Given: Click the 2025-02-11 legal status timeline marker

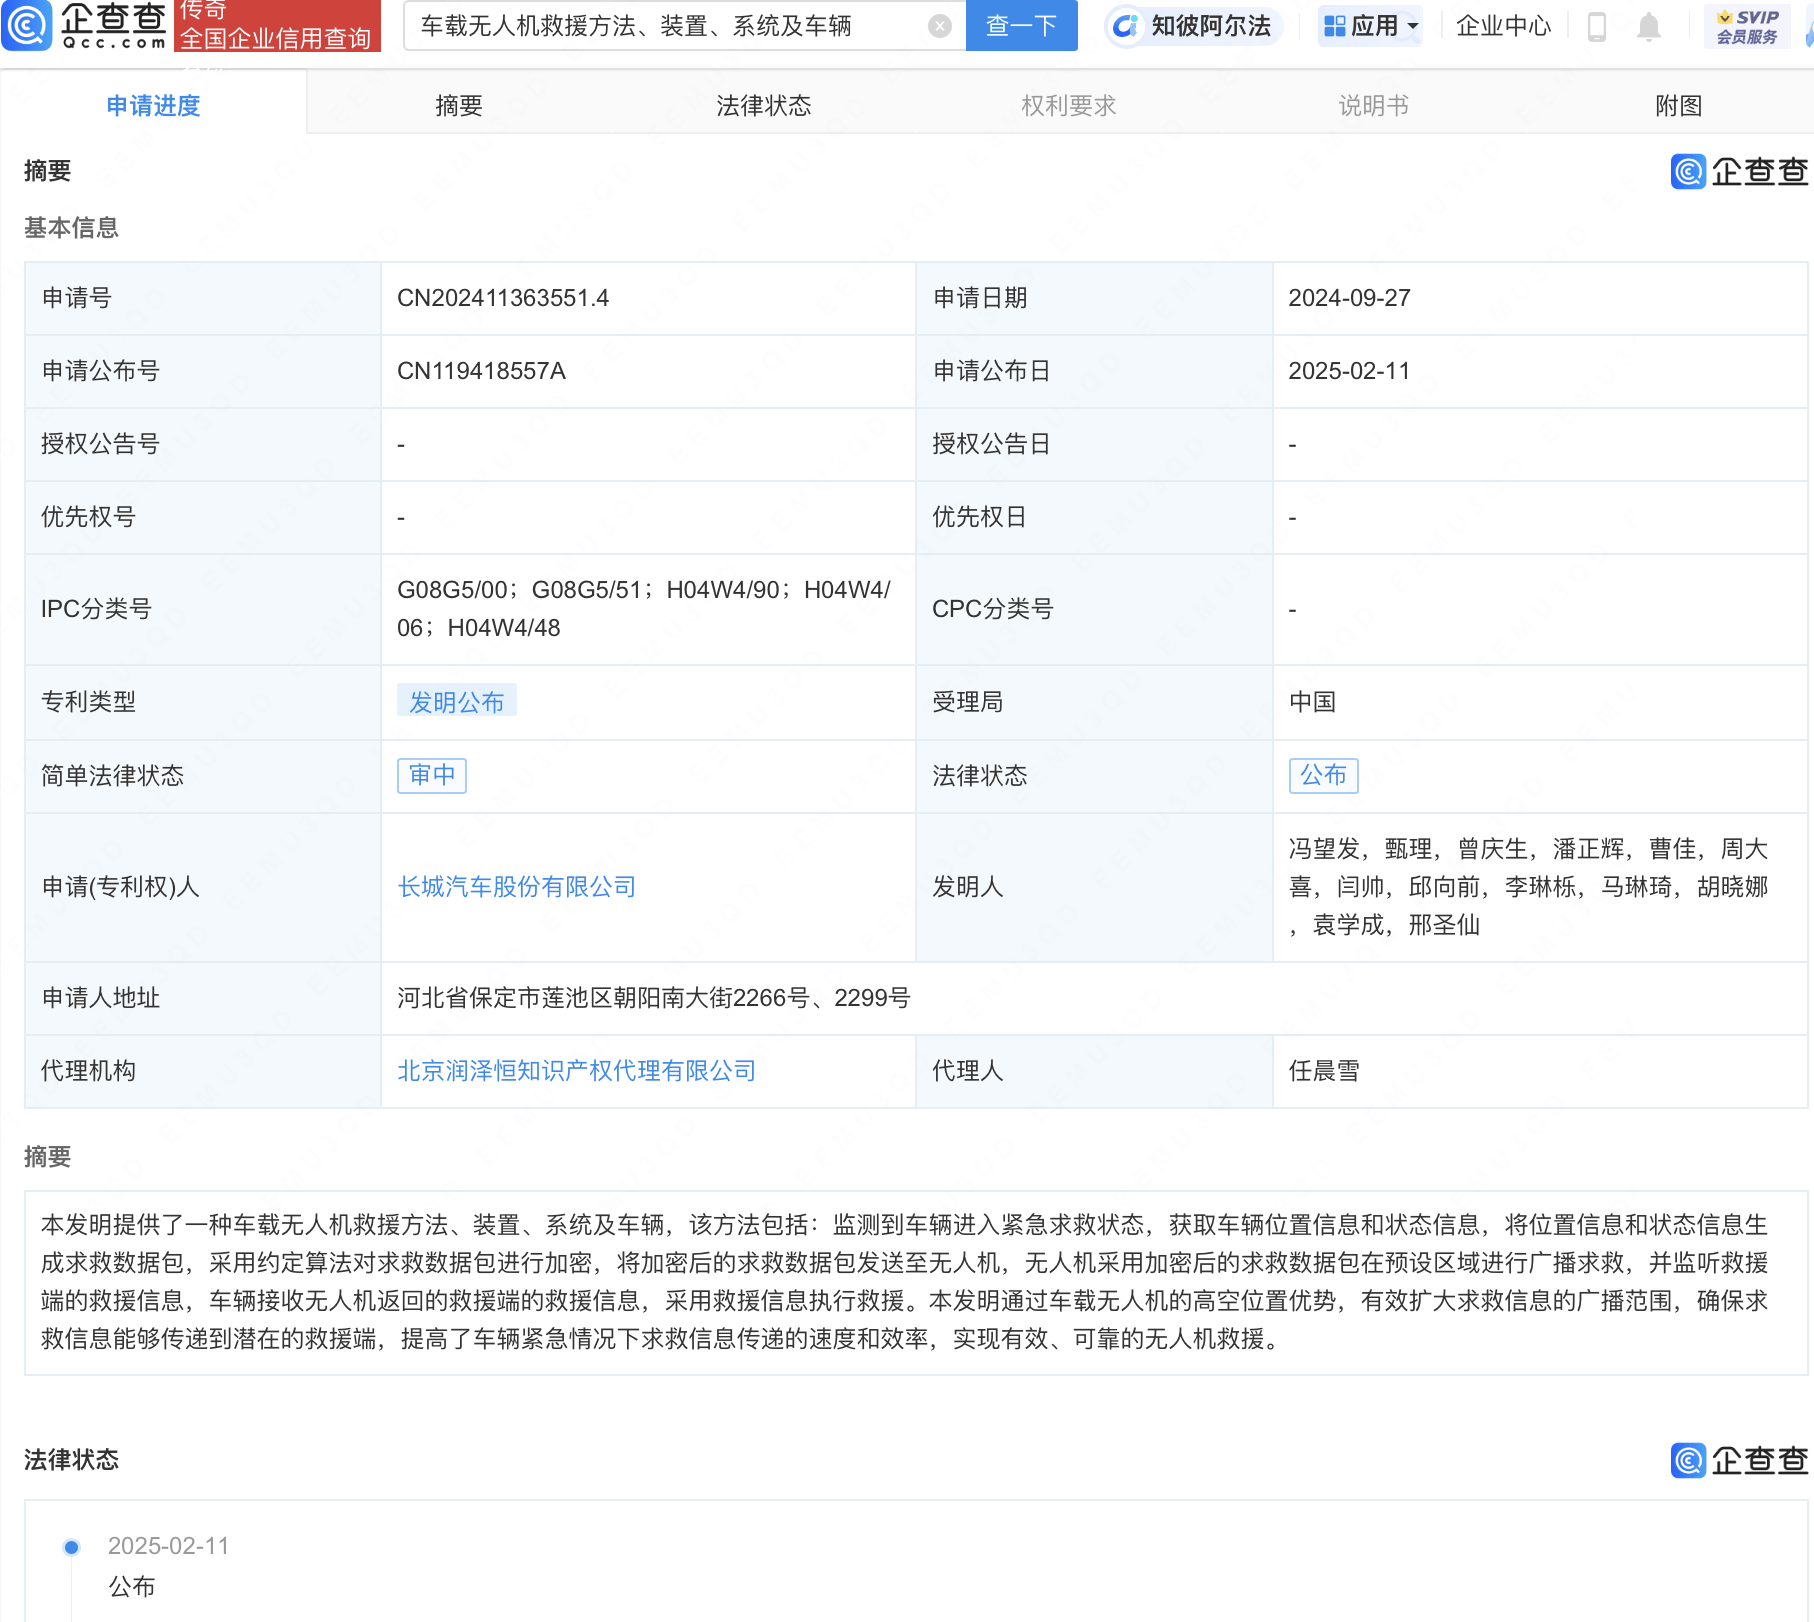Looking at the screenshot, I should coord(71,1547).
